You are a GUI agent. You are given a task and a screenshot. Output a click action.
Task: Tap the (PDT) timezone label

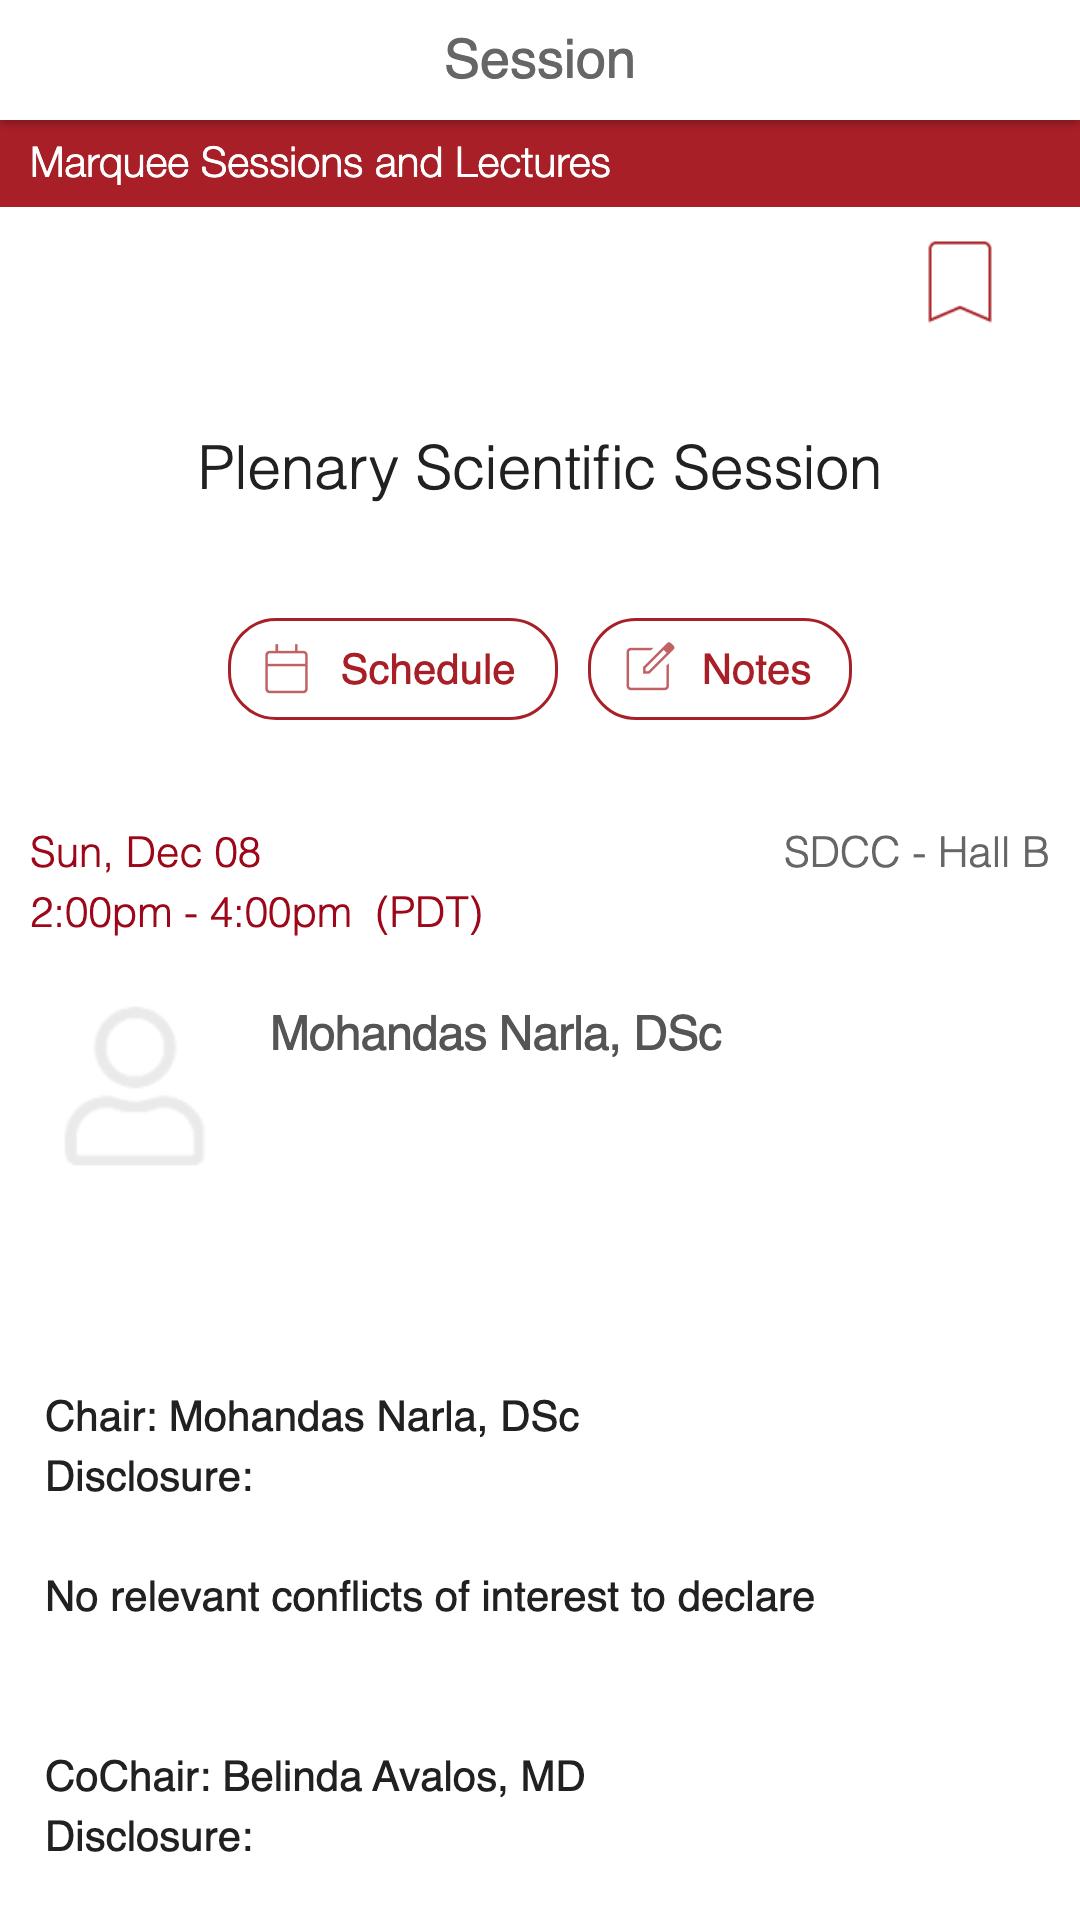tap(429, 913)
